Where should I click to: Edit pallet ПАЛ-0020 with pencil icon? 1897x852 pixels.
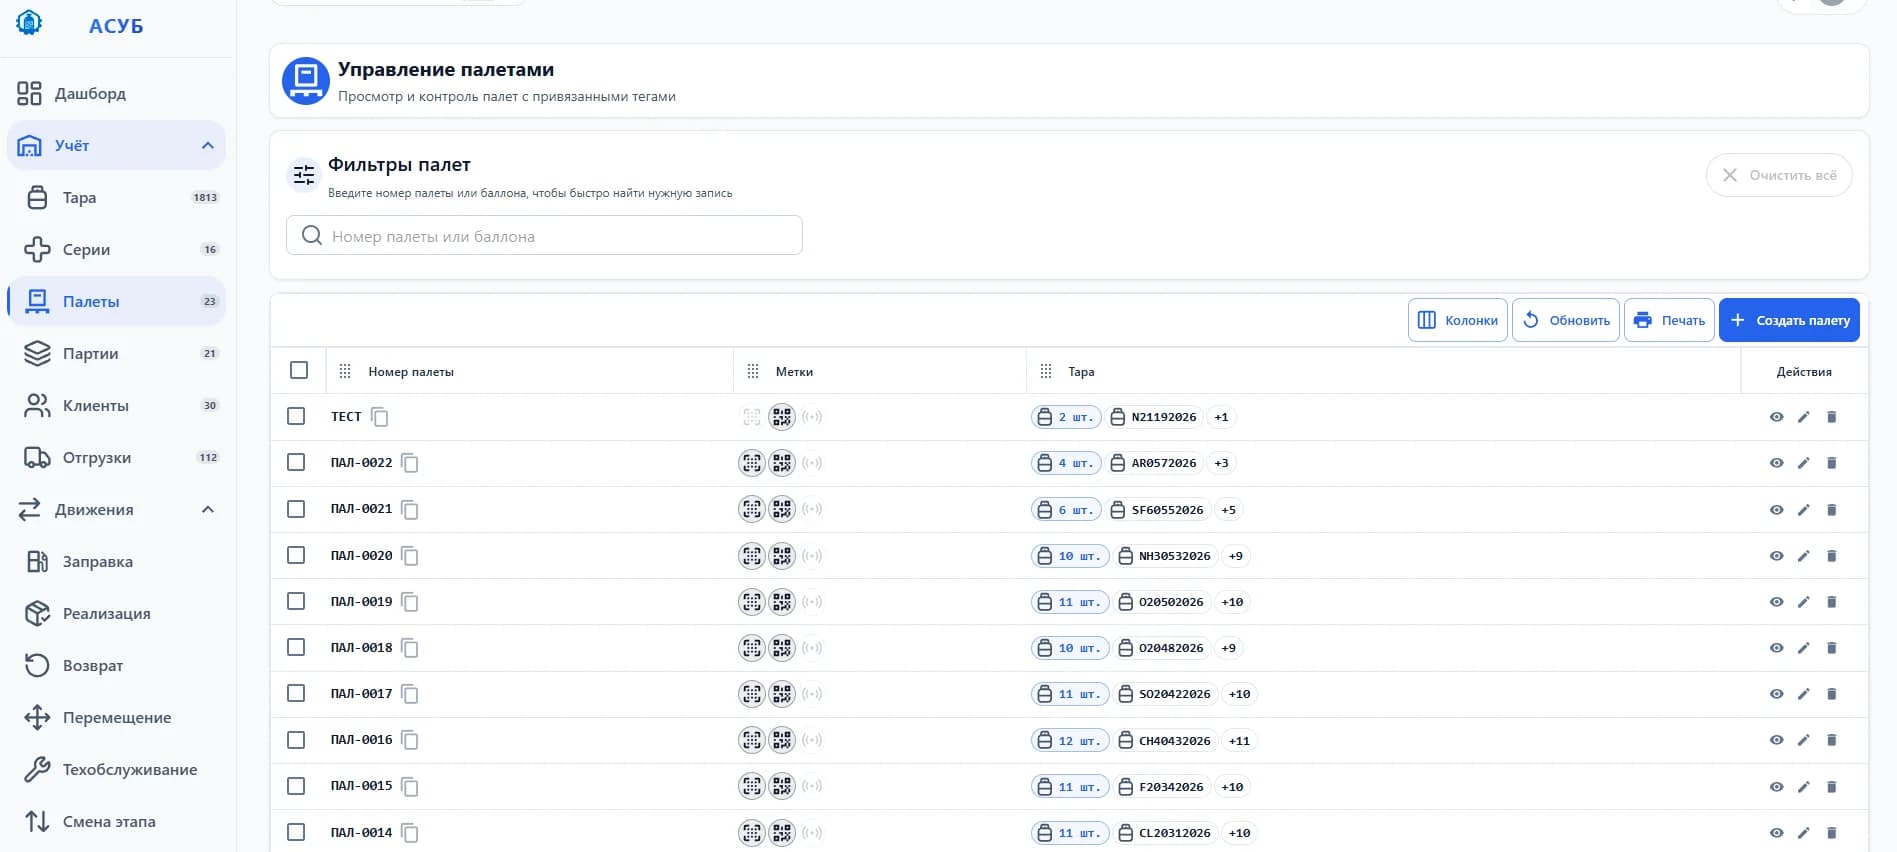(x=1804, y=556)
